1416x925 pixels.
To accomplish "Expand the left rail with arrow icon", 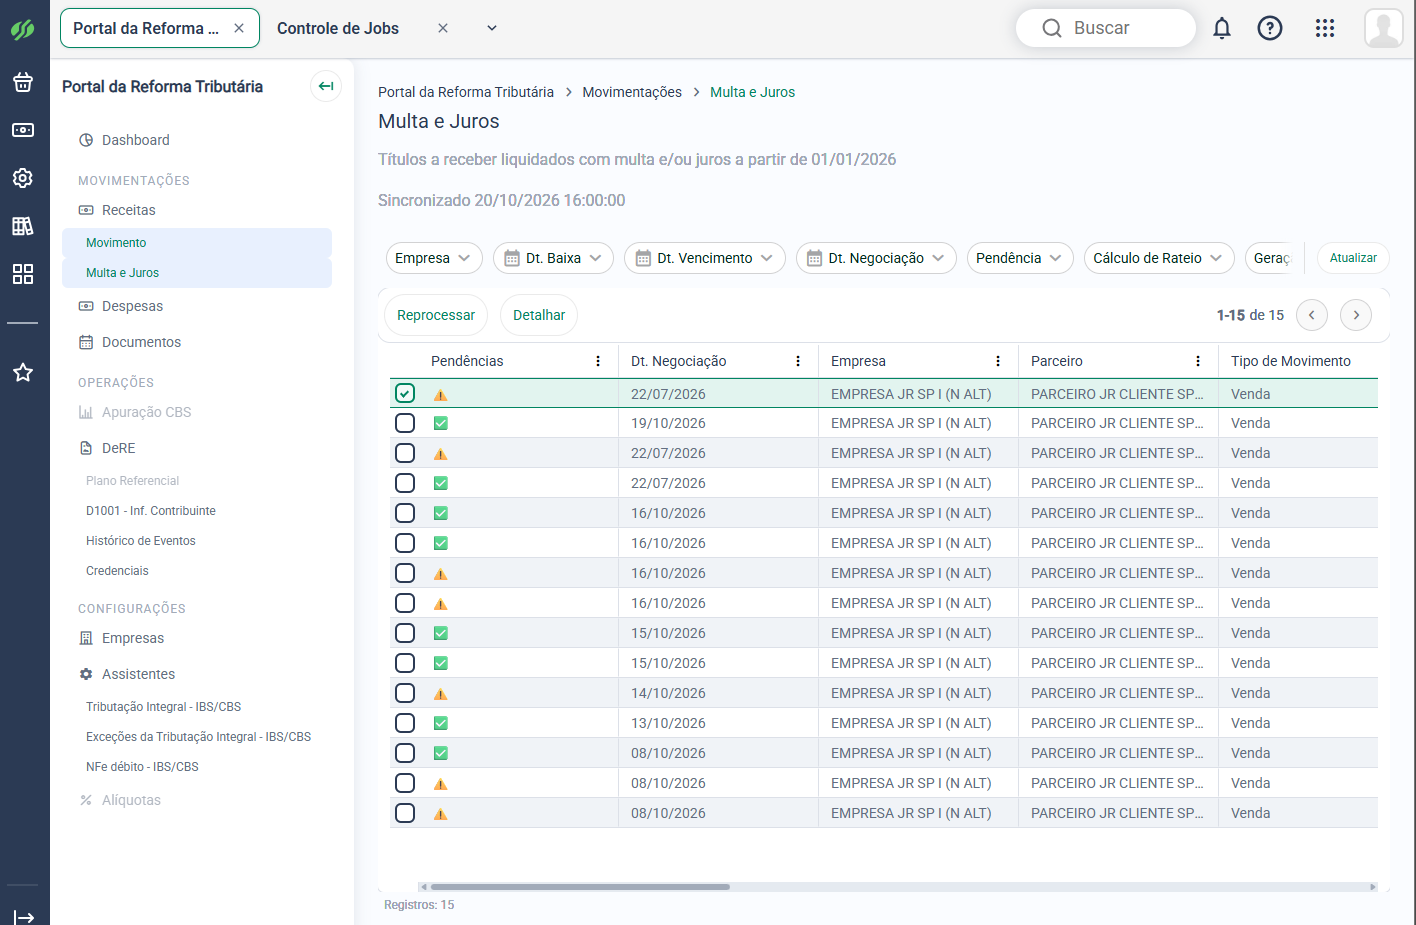I will click(24, 917).
